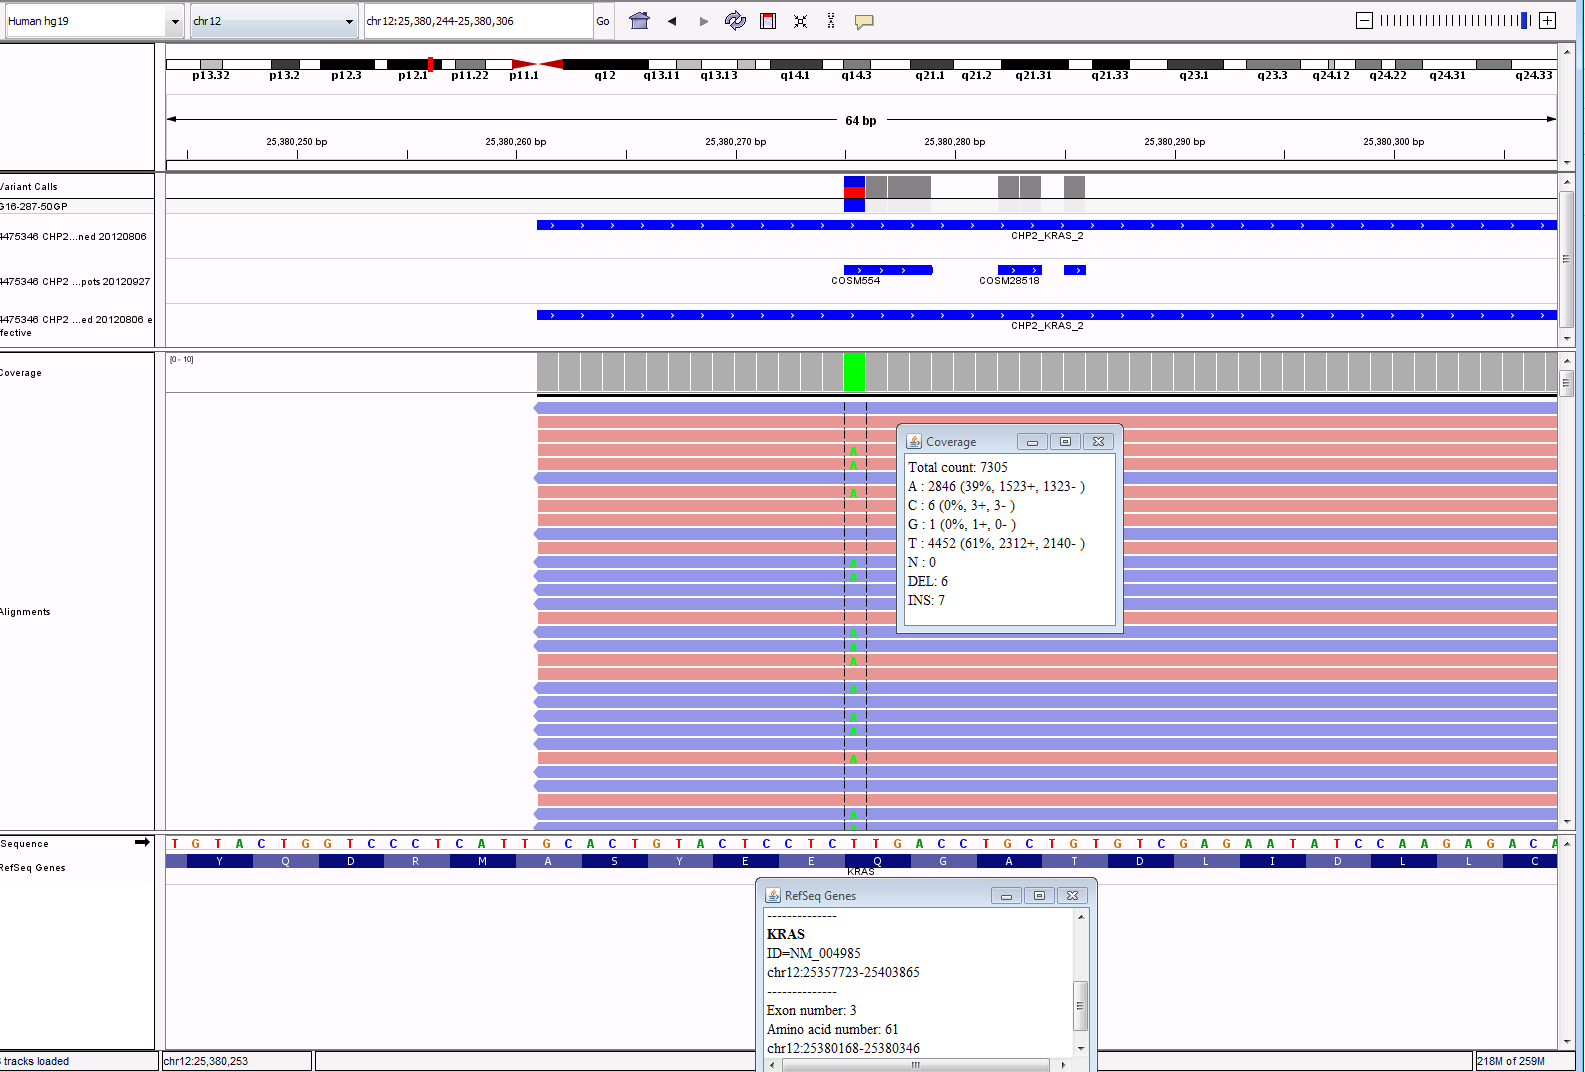Click the resize tracks to fit icon
Viewport: 1585px width, 1072px height.
[800, 21]
